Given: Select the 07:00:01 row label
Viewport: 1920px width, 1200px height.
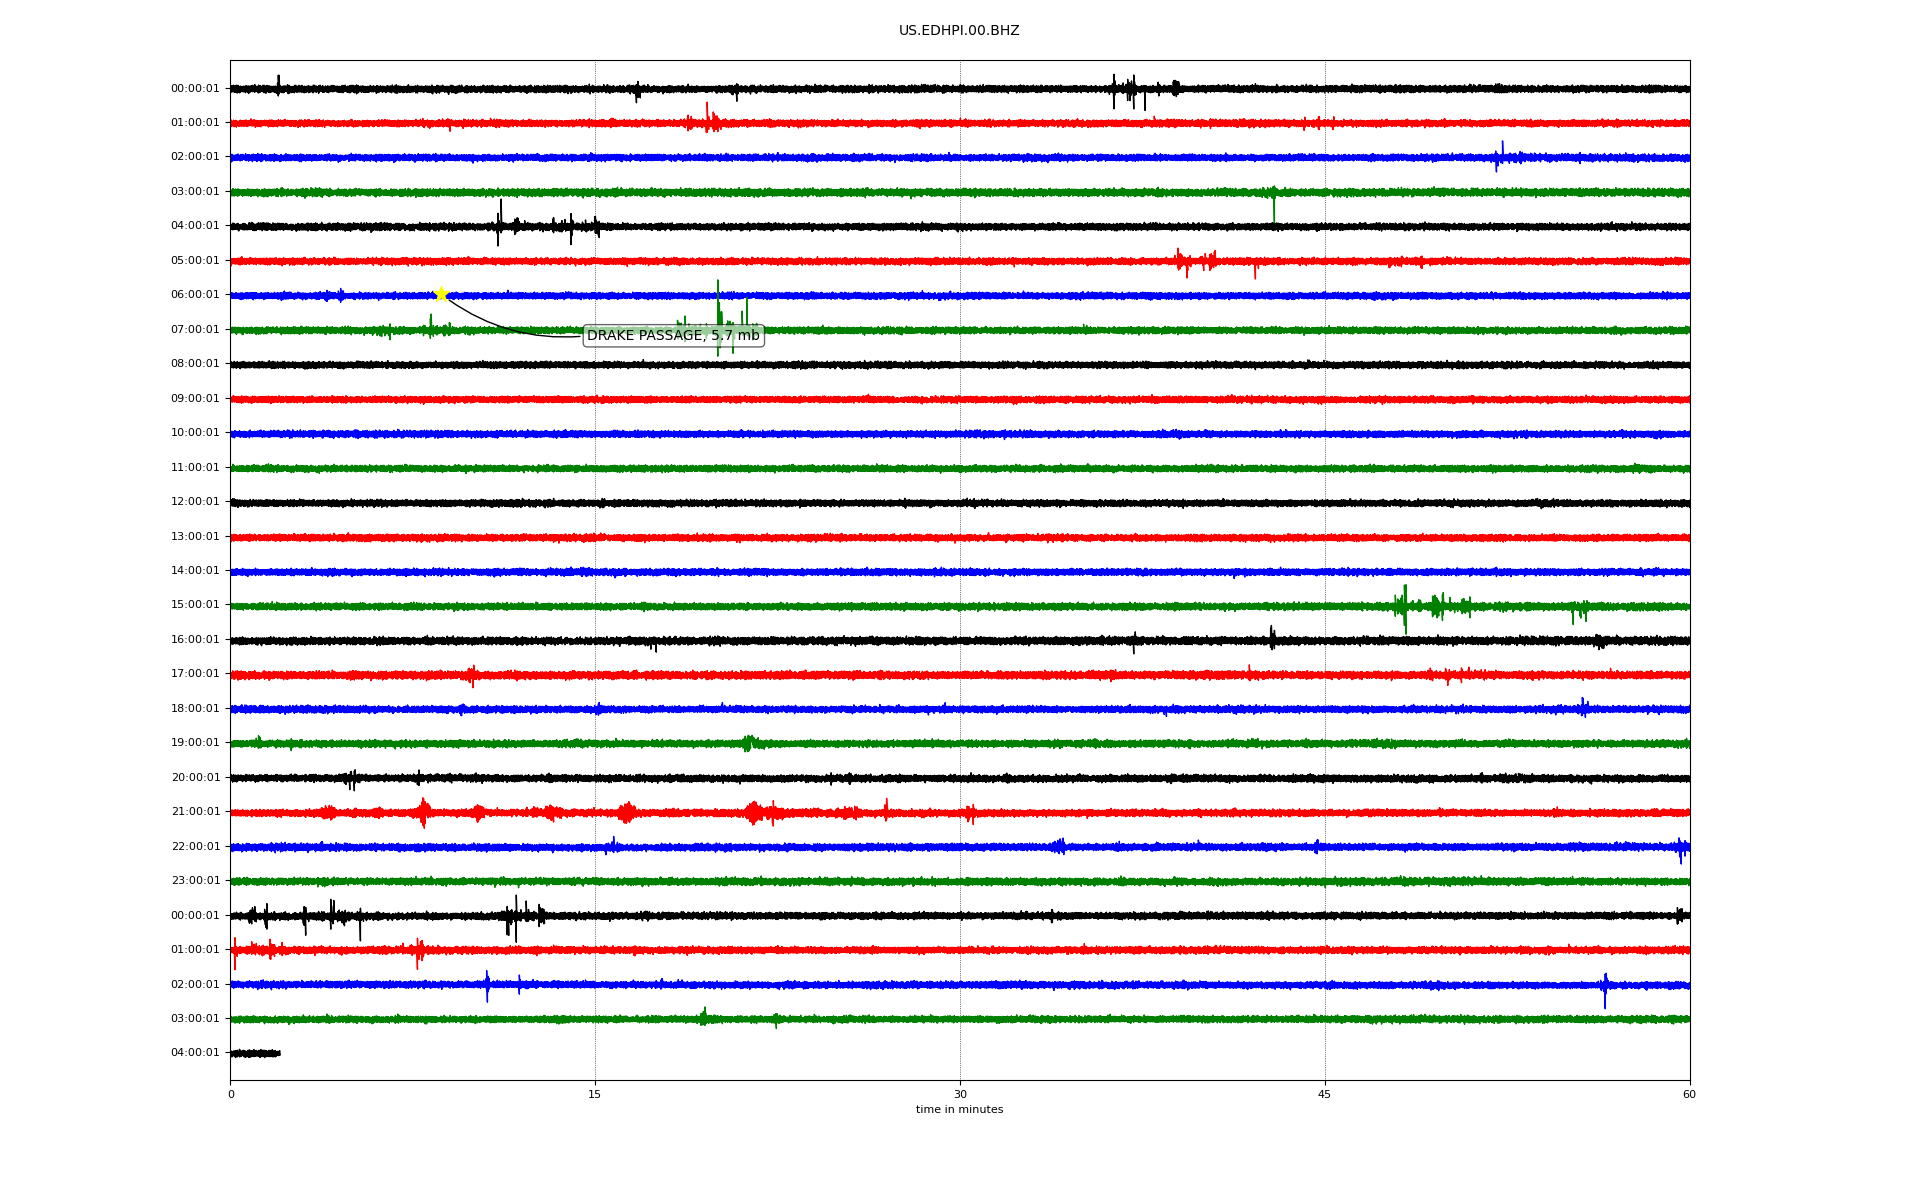Looking at the screenshot, I should click(195, 330).
